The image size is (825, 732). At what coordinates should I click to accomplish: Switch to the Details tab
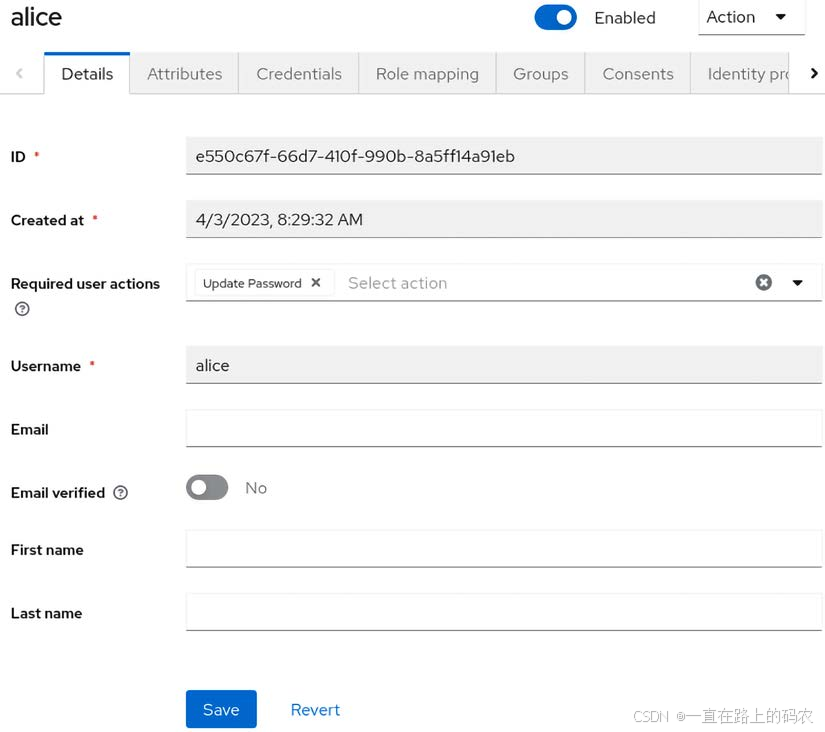(87, 74)
